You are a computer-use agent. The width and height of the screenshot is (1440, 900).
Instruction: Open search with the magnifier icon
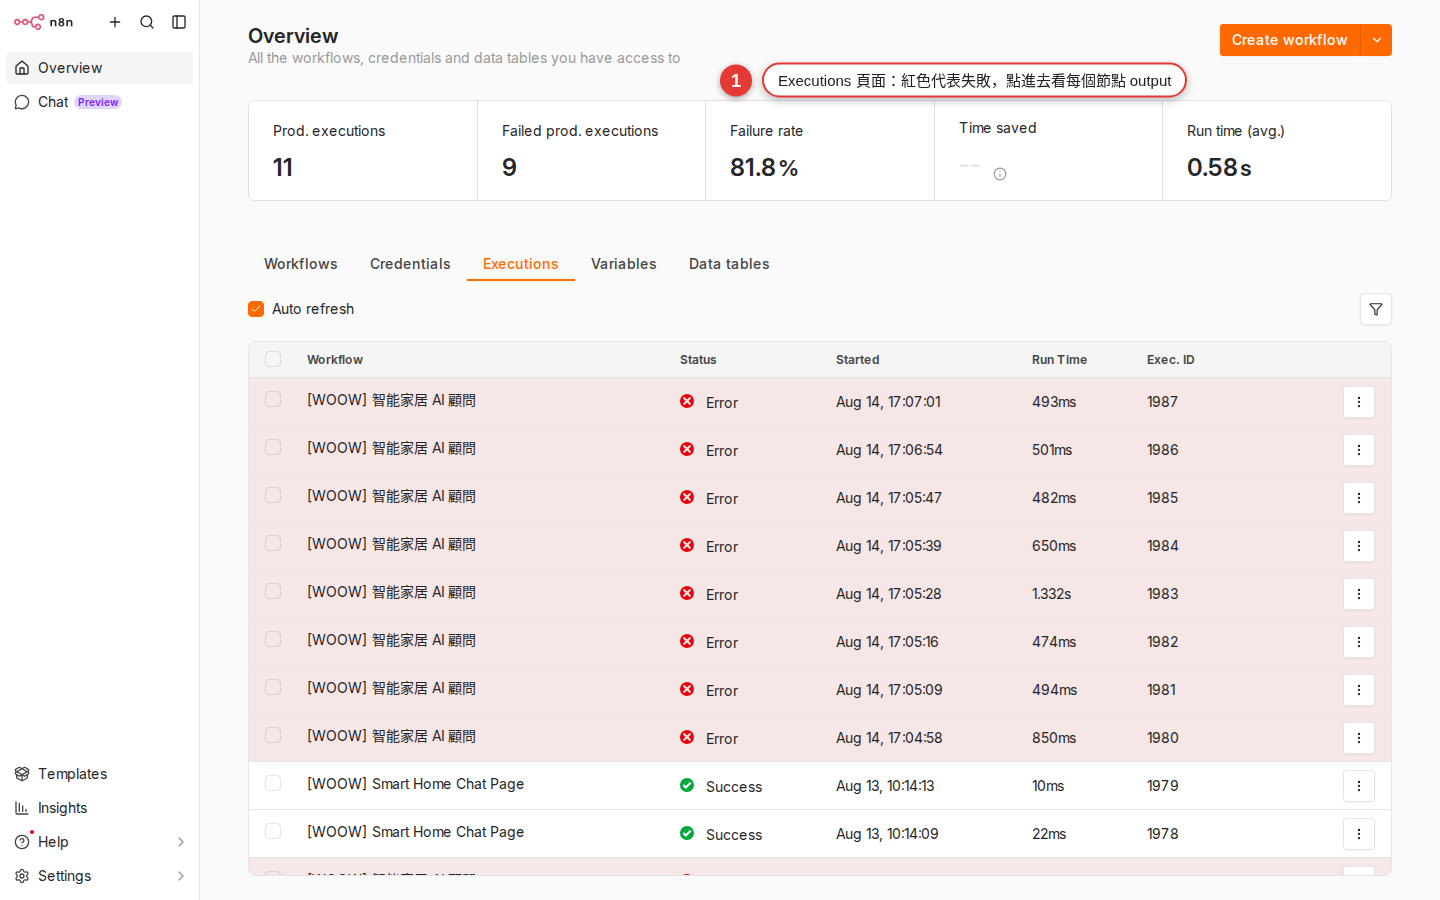pyautogui.click(x=147, y=22)
